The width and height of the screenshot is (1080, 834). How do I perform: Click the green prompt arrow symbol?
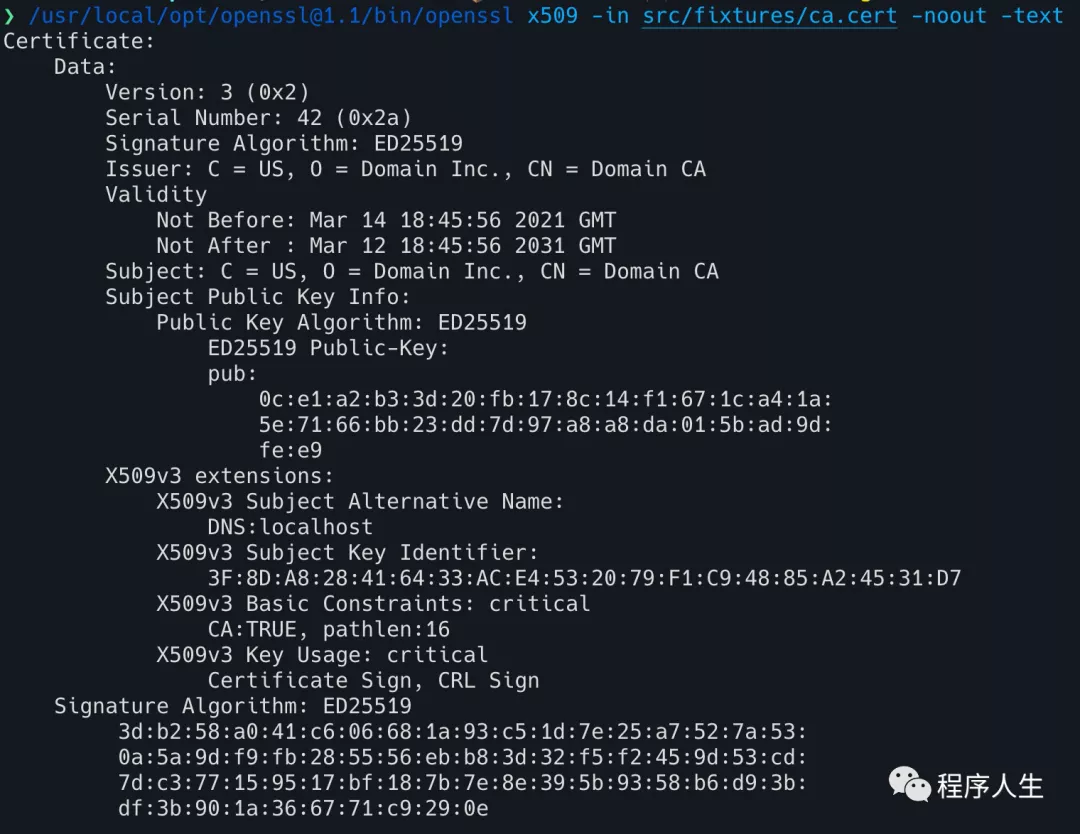click(x=9, y=15)
